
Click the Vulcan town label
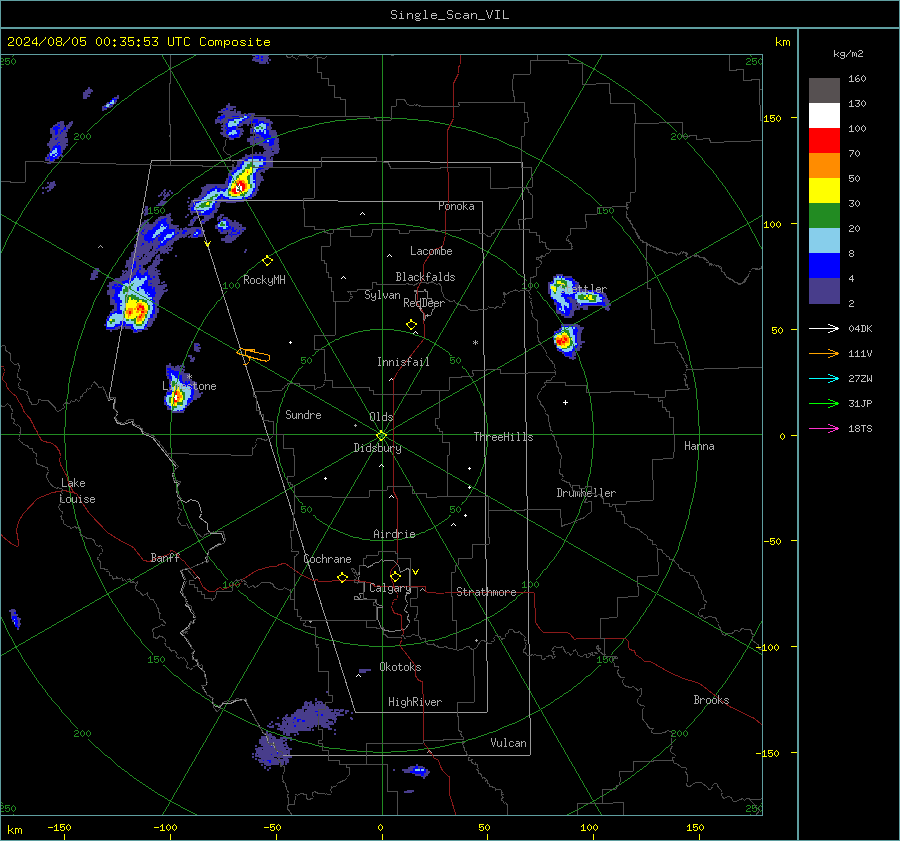point(508,743)
